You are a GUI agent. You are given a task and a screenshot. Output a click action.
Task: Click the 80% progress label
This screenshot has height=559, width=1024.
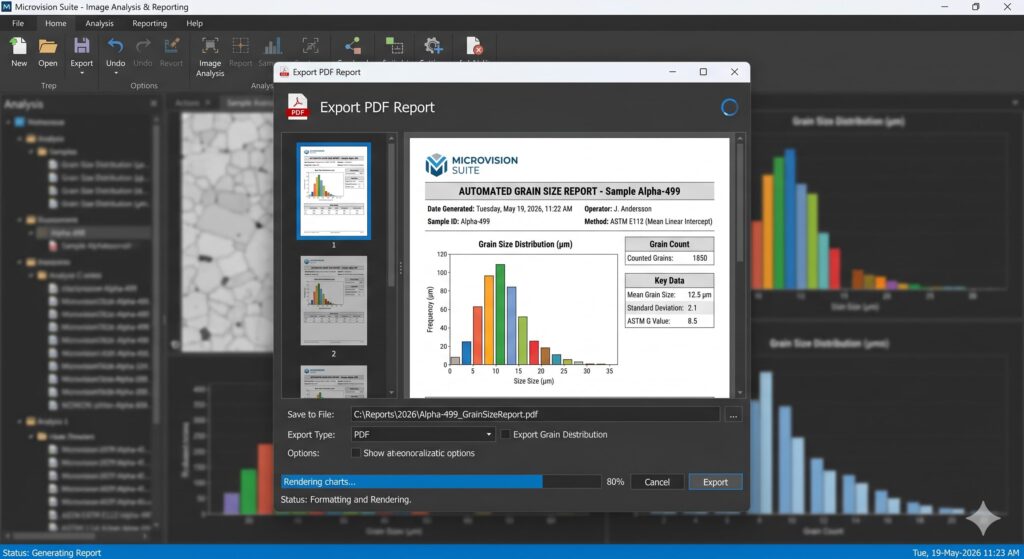[x=615, y=482]
